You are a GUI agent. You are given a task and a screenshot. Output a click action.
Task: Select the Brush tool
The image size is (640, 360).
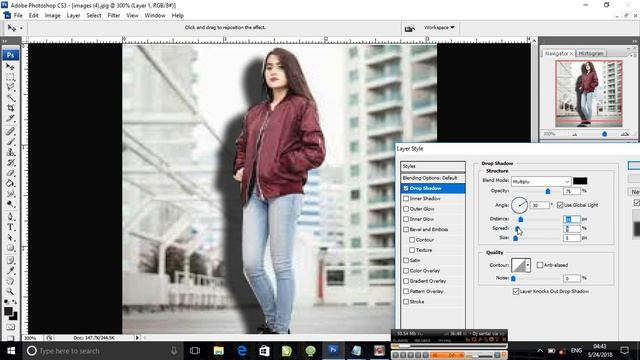point(10,142)
